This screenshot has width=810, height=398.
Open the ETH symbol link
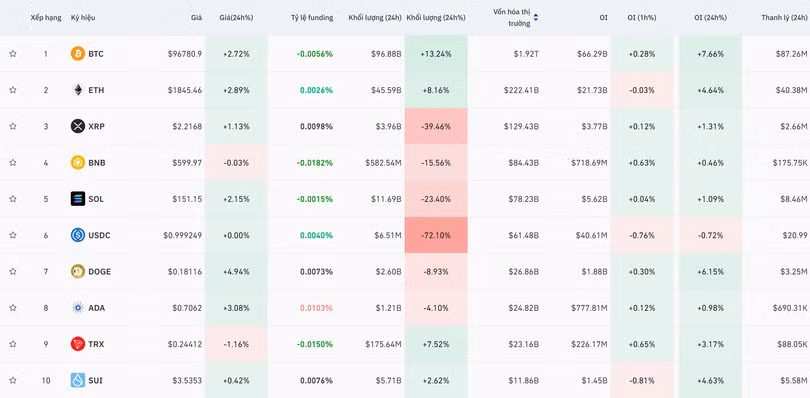96,90
